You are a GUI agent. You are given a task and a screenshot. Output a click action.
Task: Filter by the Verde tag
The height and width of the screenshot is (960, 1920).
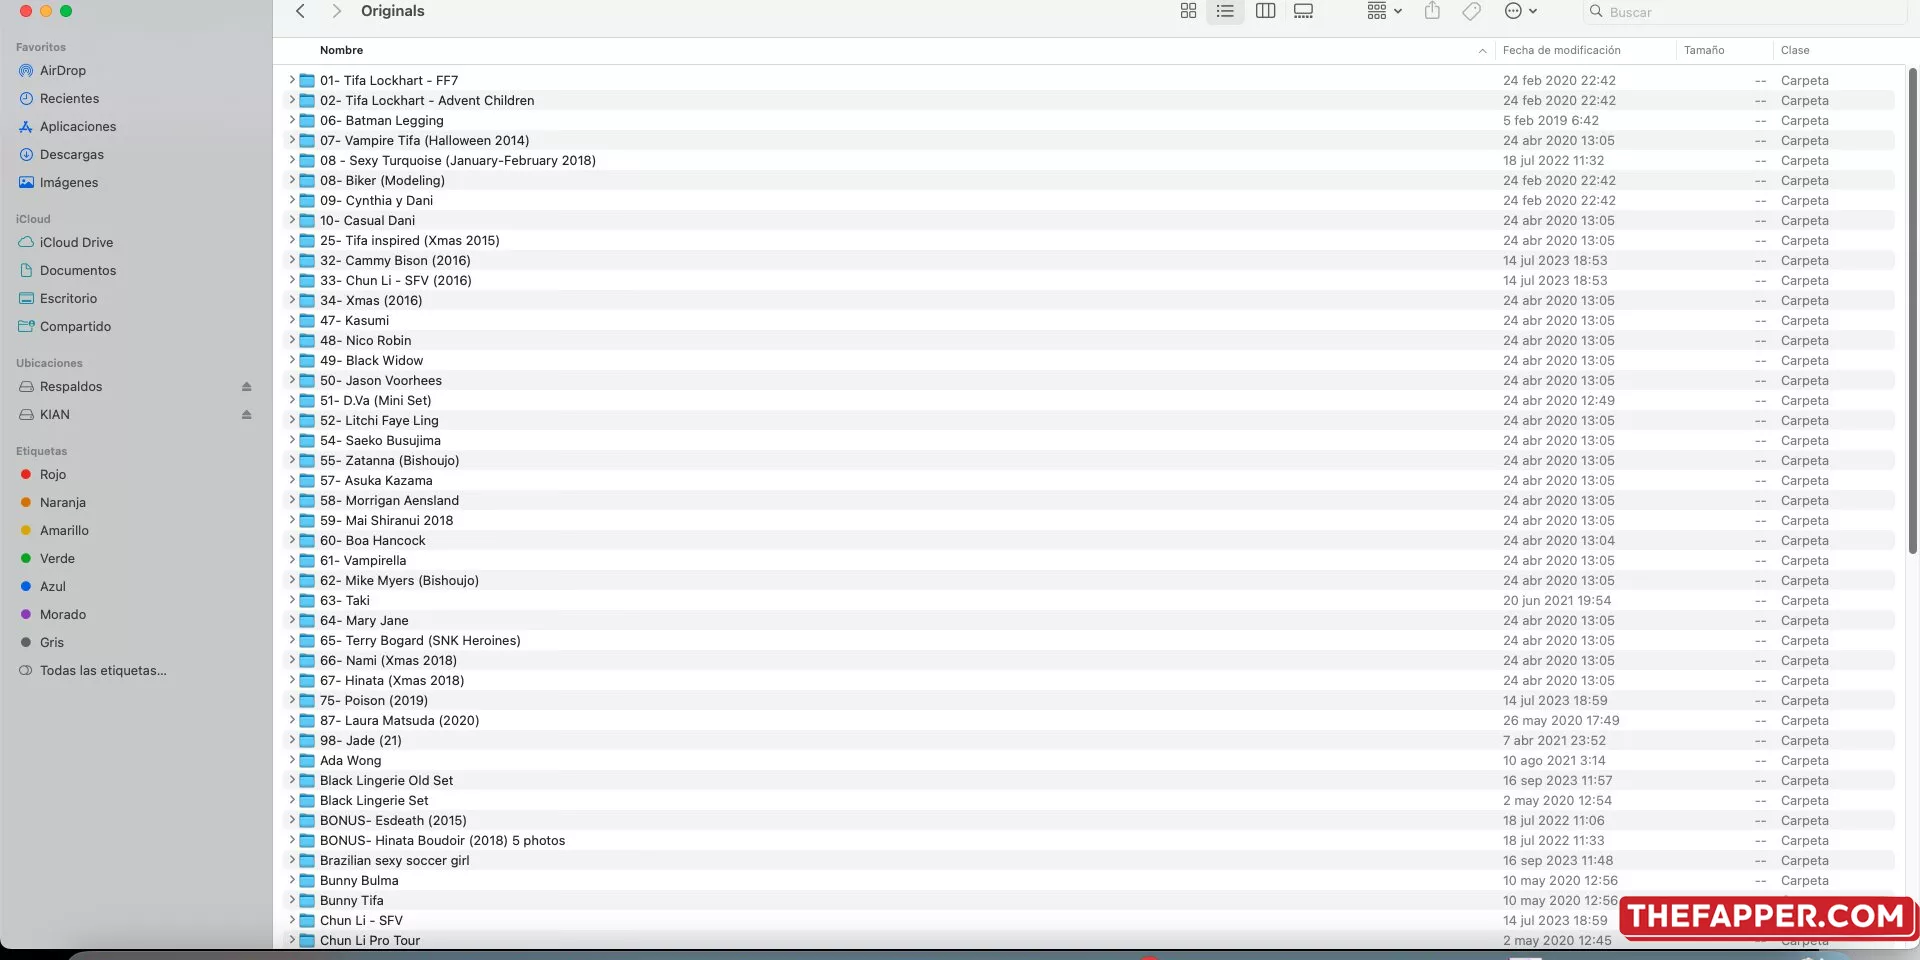(x=57, y=559)
